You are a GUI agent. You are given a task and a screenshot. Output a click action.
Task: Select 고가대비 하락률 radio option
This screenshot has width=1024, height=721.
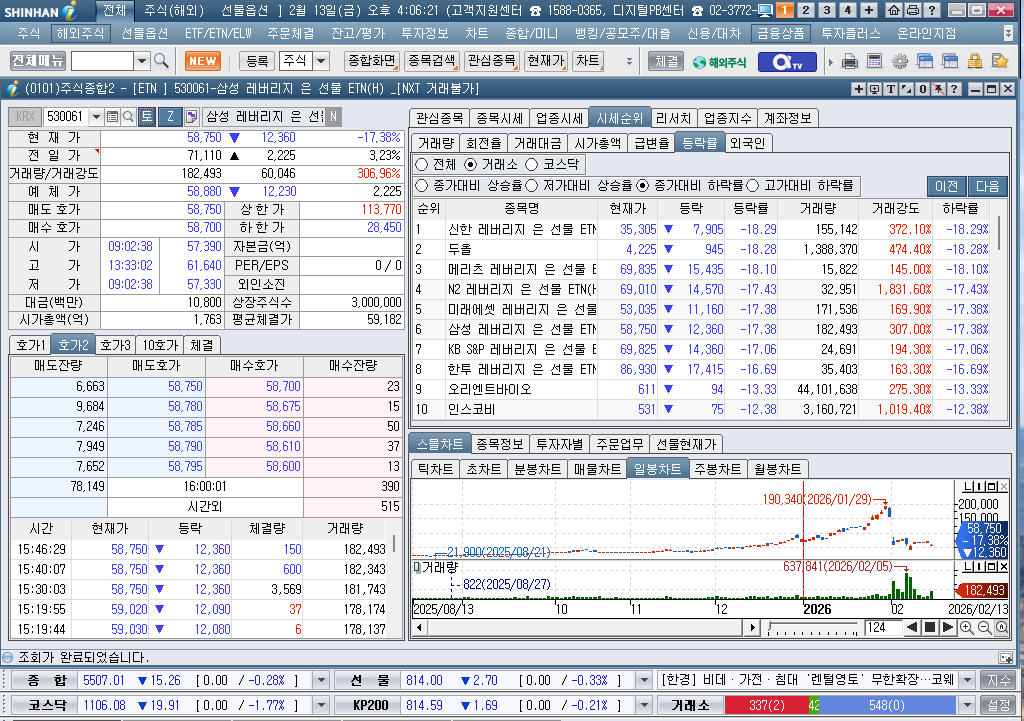pyautogui.click(x=752, y=186)
